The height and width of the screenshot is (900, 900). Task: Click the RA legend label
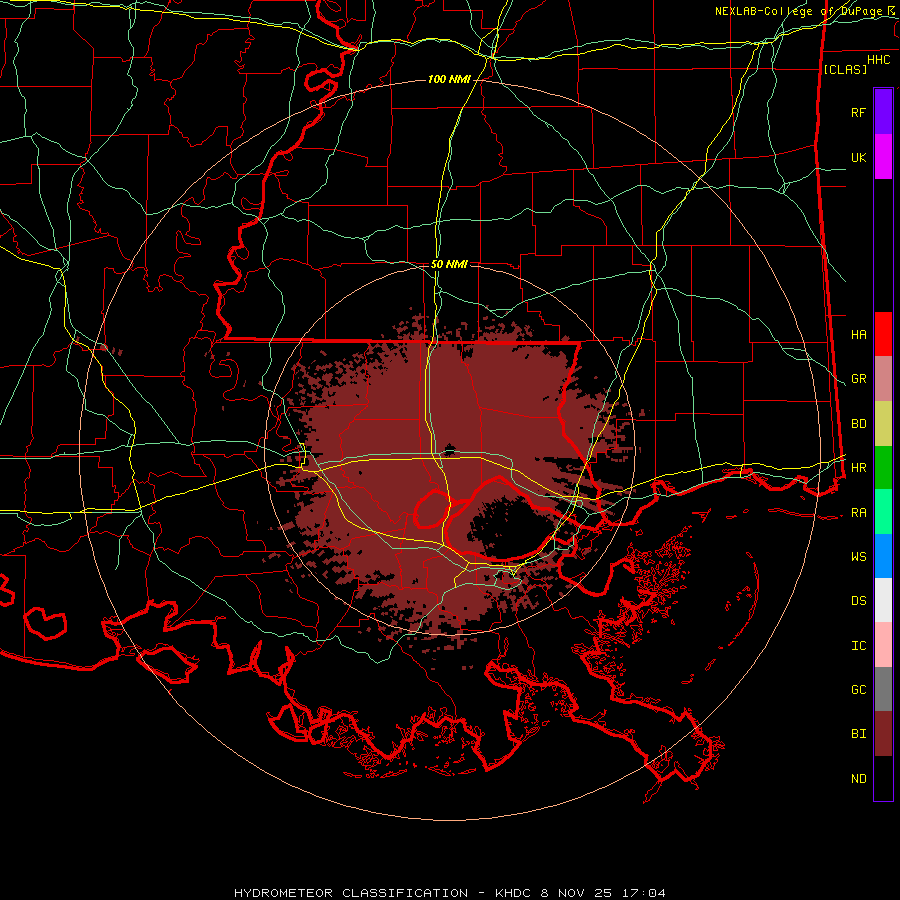pos(858,513)
